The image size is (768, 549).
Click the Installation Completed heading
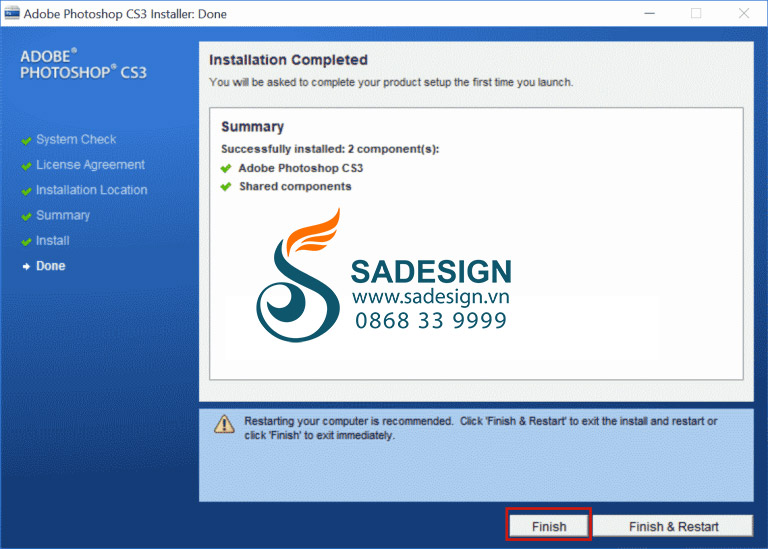click(x=288, y=60)
